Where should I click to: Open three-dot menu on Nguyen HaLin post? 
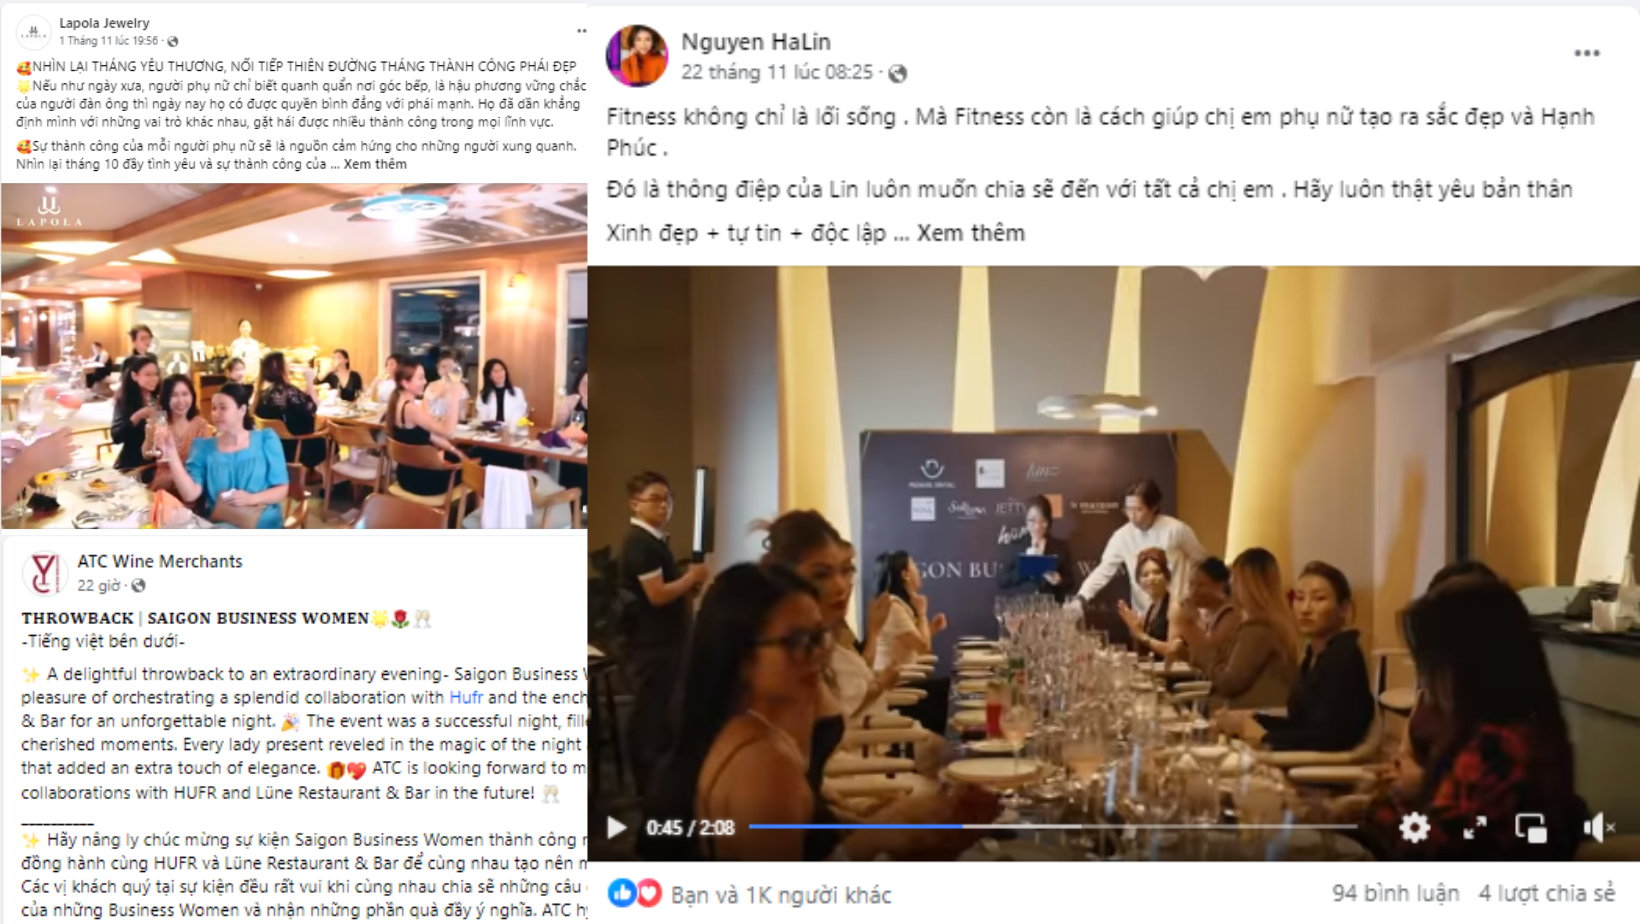[x=1586, y=53]
